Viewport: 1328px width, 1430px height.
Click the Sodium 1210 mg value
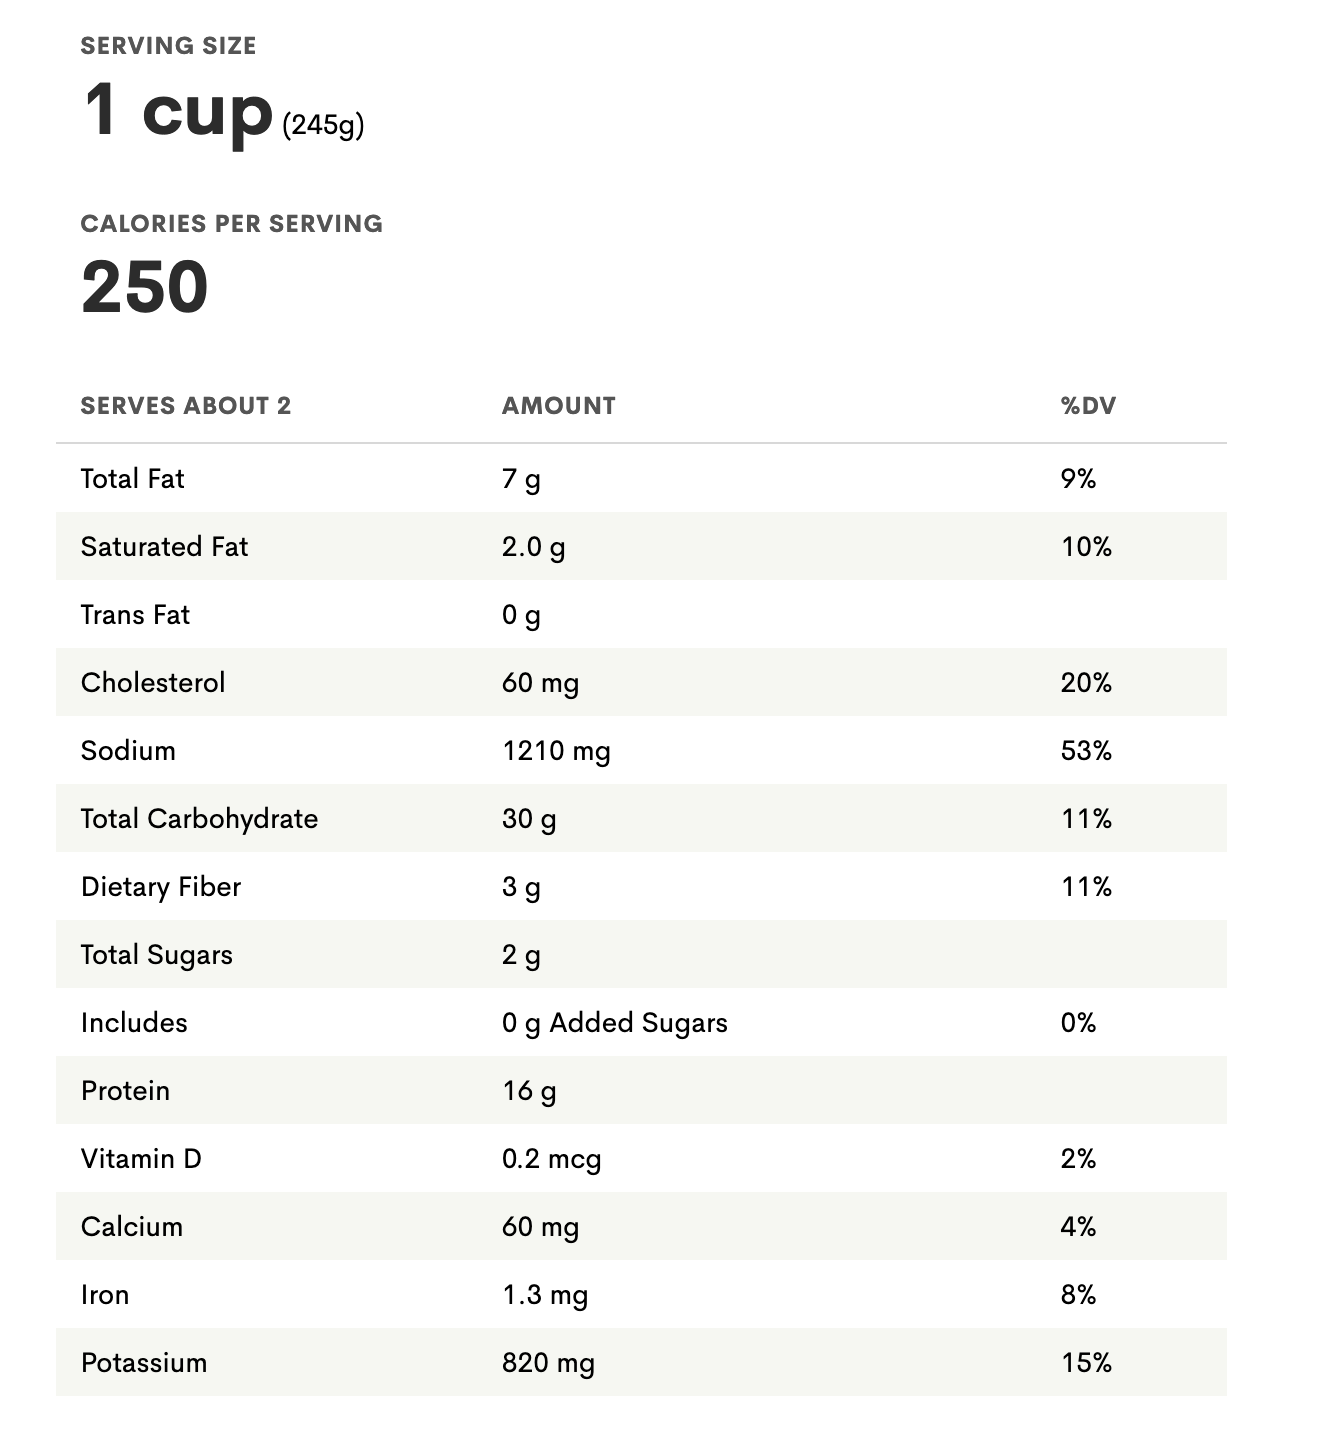point(556,751)
